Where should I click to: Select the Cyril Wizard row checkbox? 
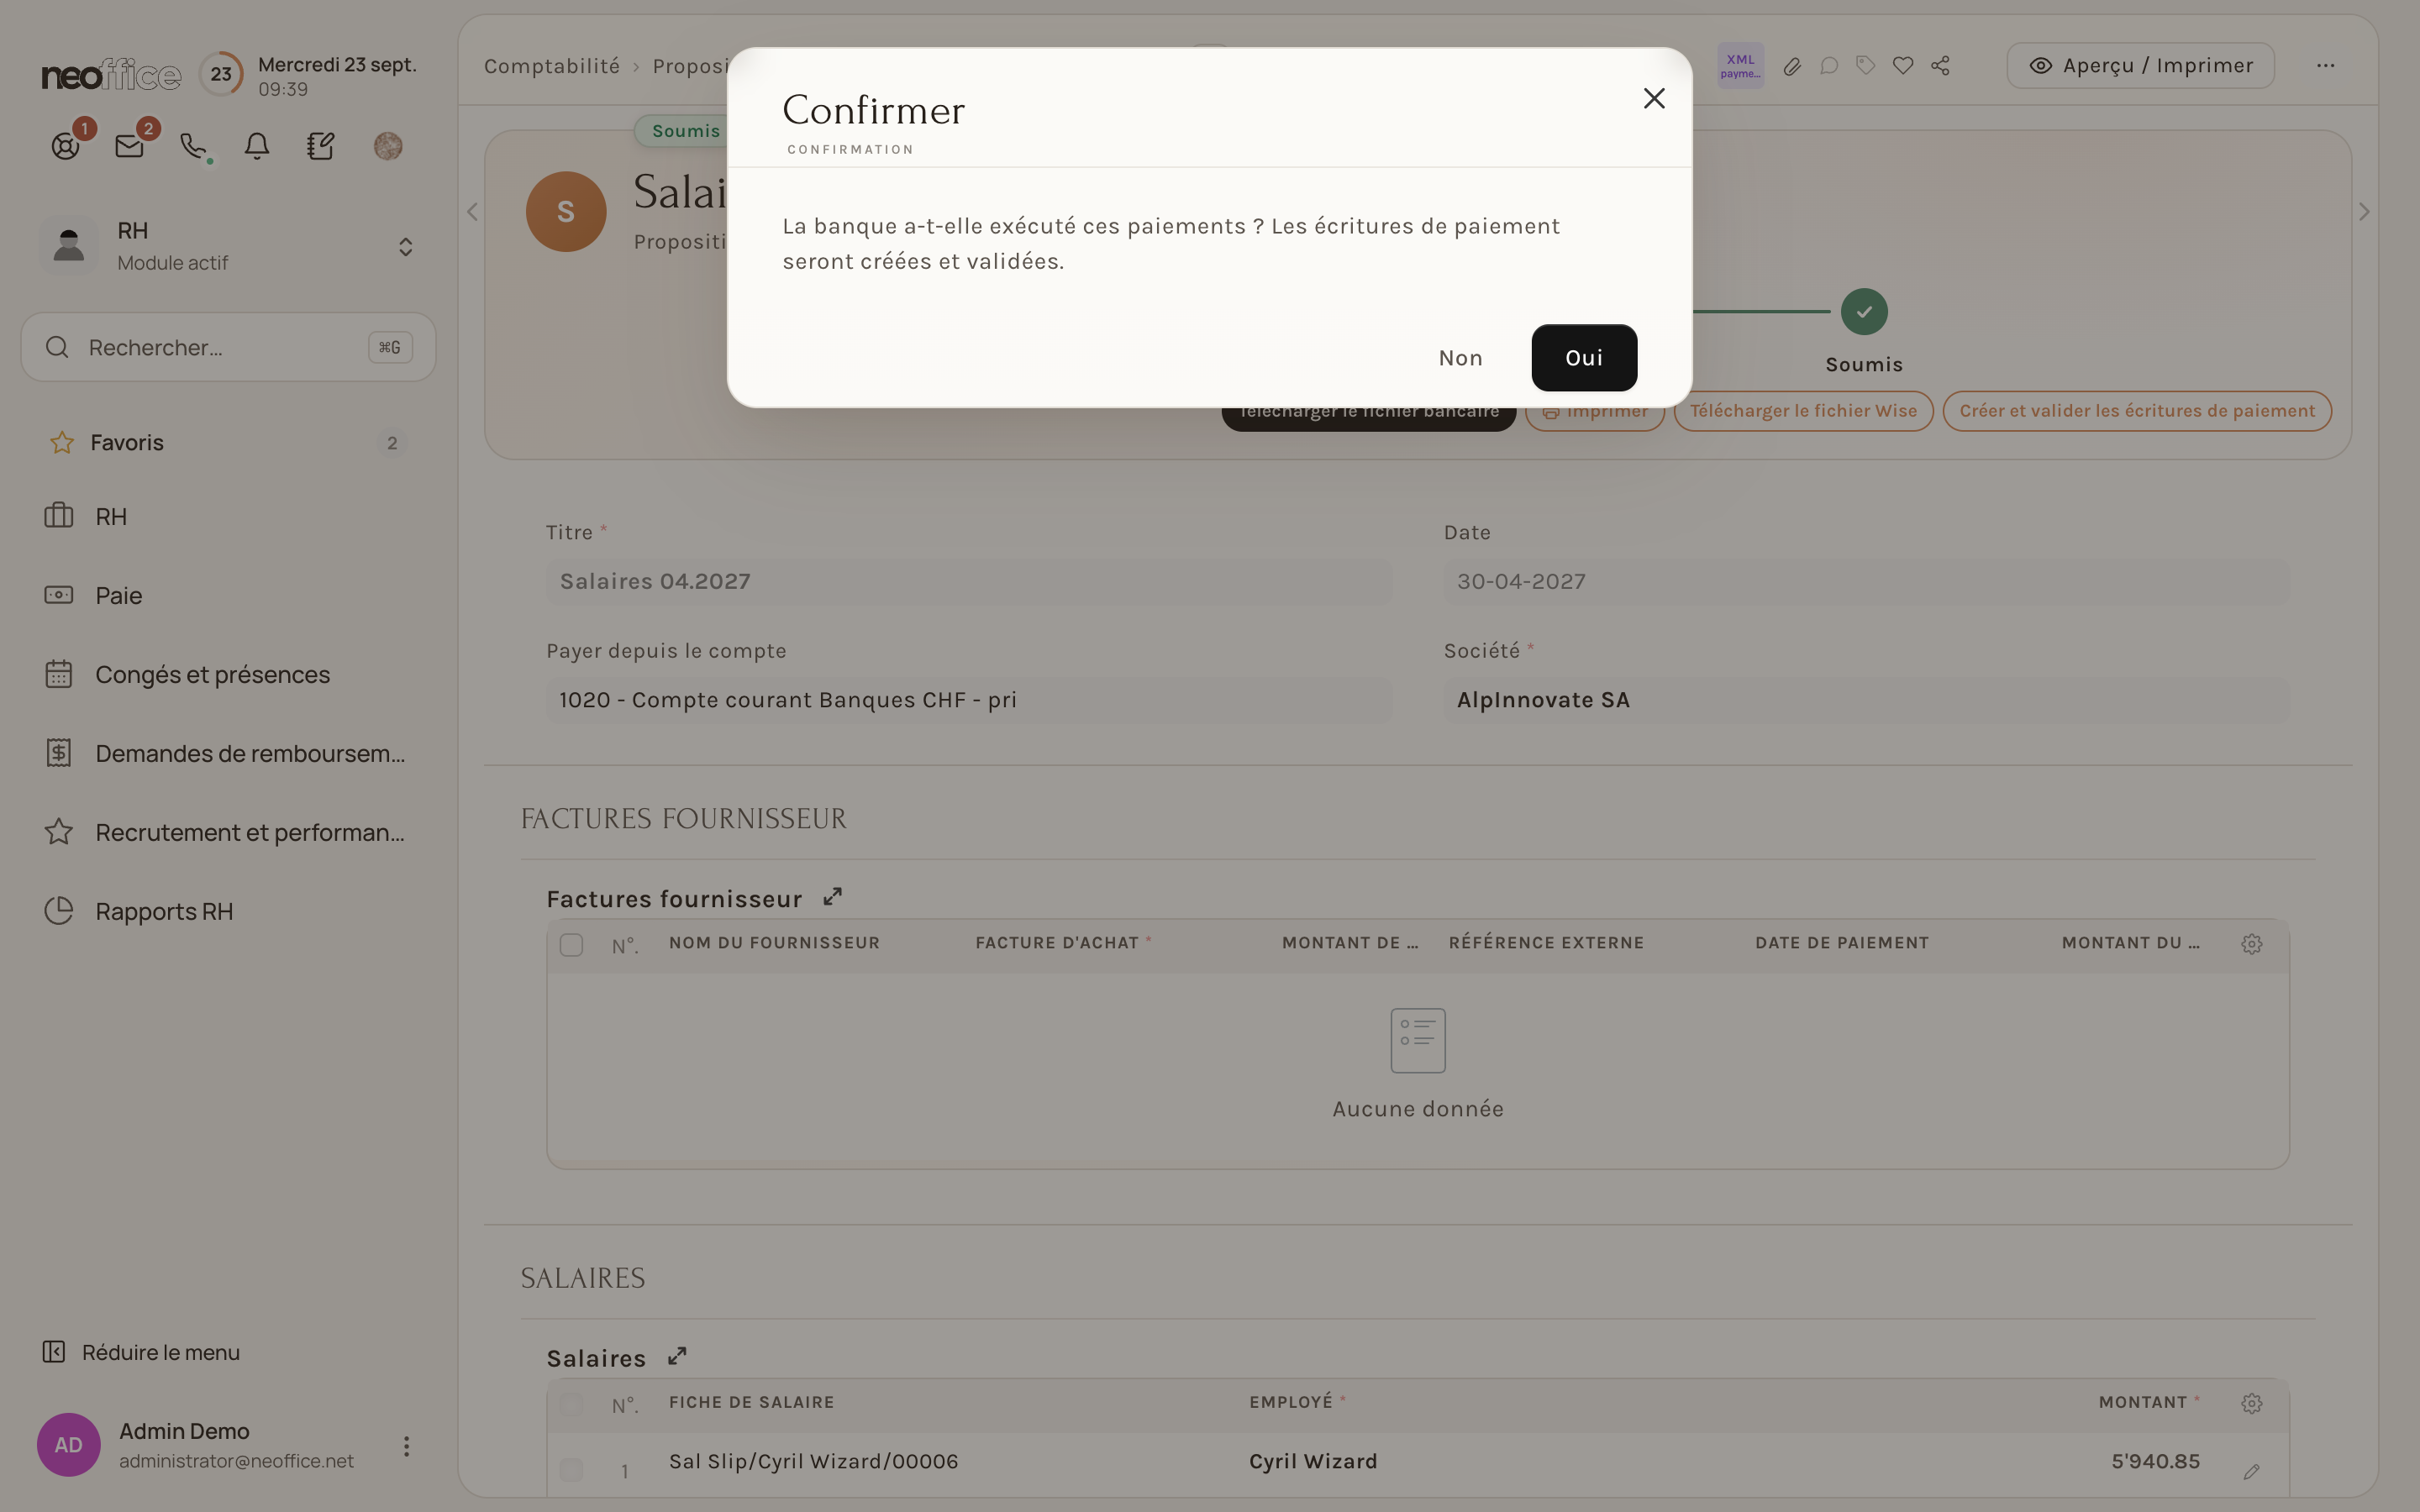tap(571, 1469)
